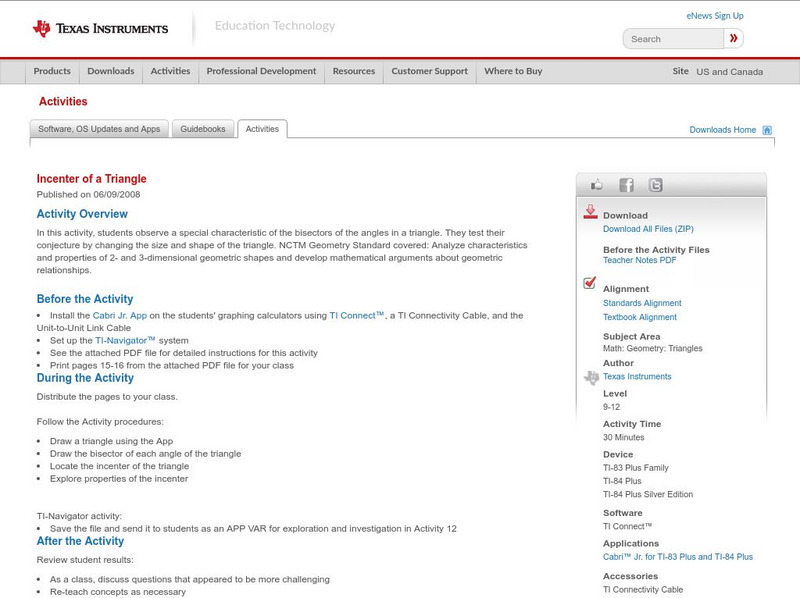The image size is (800, 598).
Task: Click the red Download arrow icon
Action: click(590, 212)
